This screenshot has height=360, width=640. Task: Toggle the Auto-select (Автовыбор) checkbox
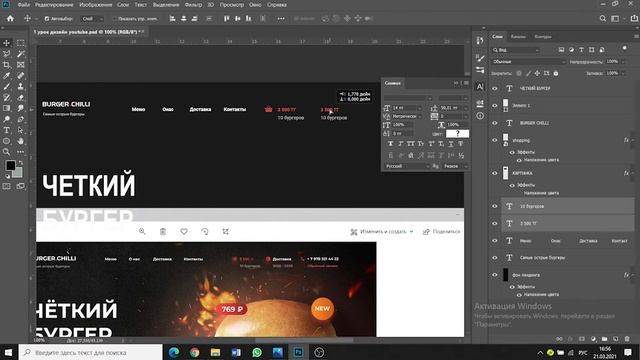47,19
